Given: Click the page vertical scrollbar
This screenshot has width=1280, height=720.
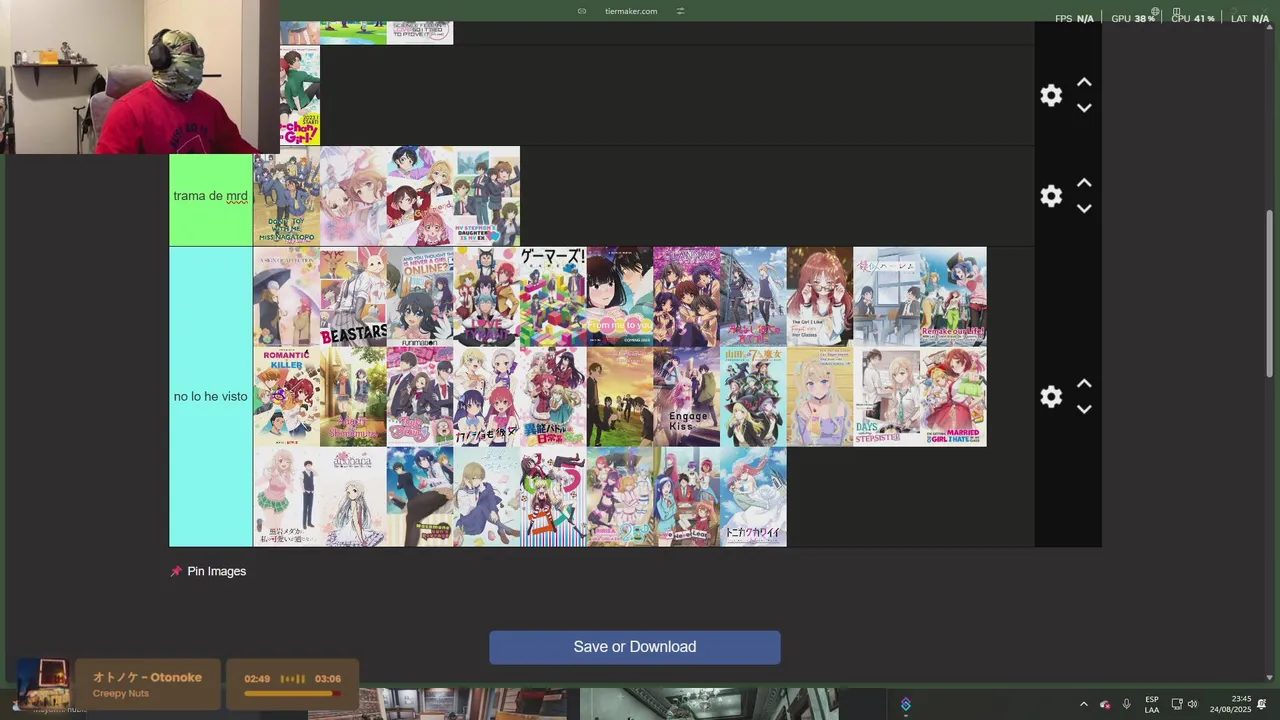Looking at the screenshot, I should click(x=1271, y=294).
